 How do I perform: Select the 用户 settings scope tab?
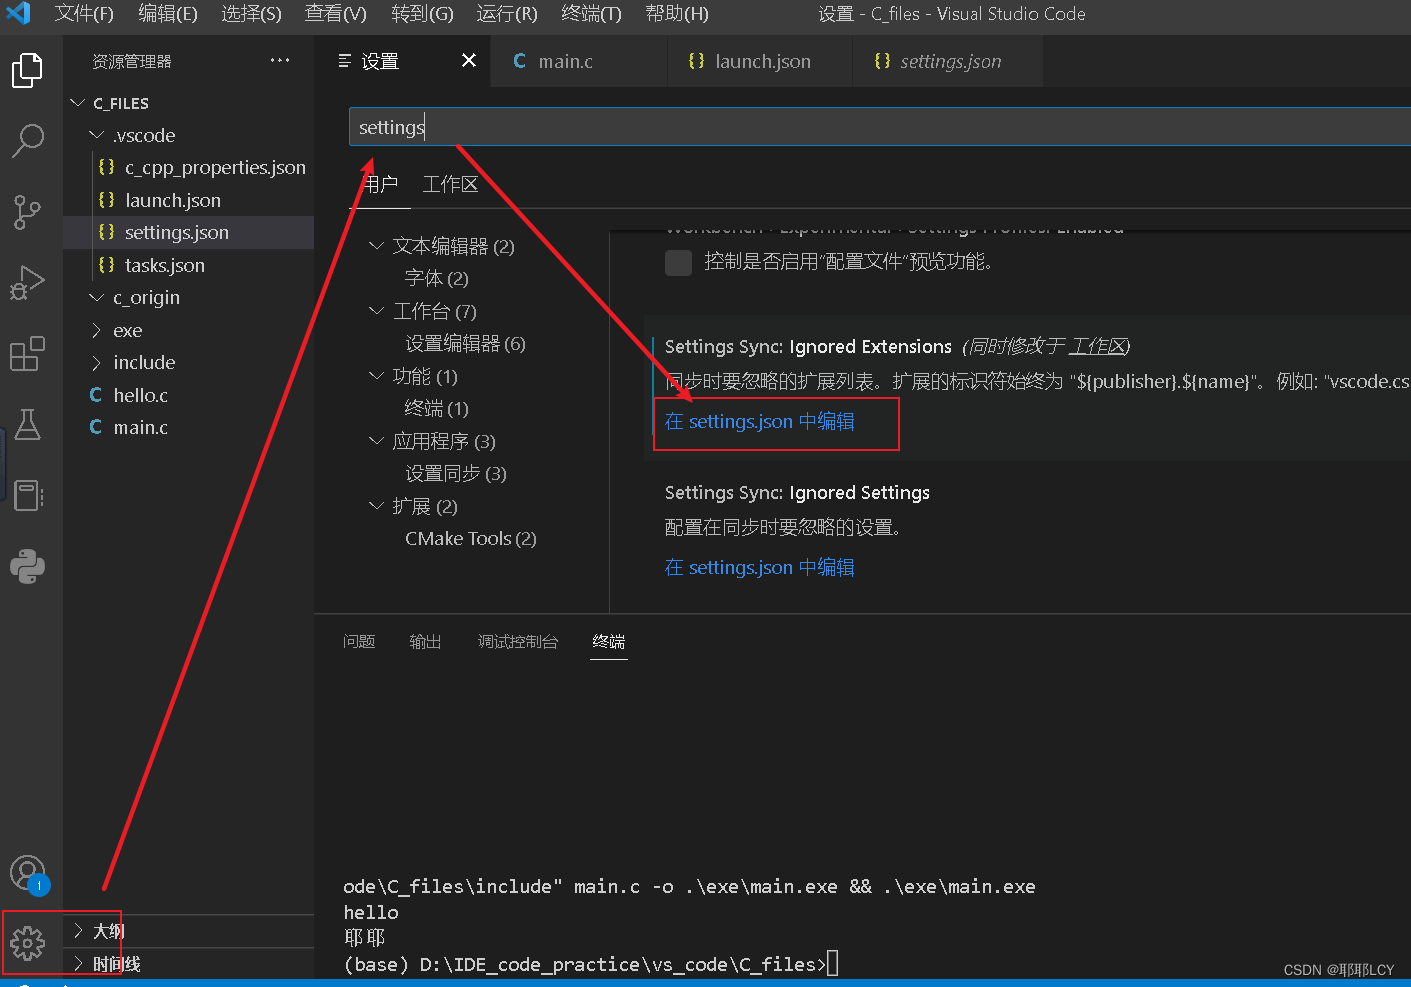pos(380,184)
